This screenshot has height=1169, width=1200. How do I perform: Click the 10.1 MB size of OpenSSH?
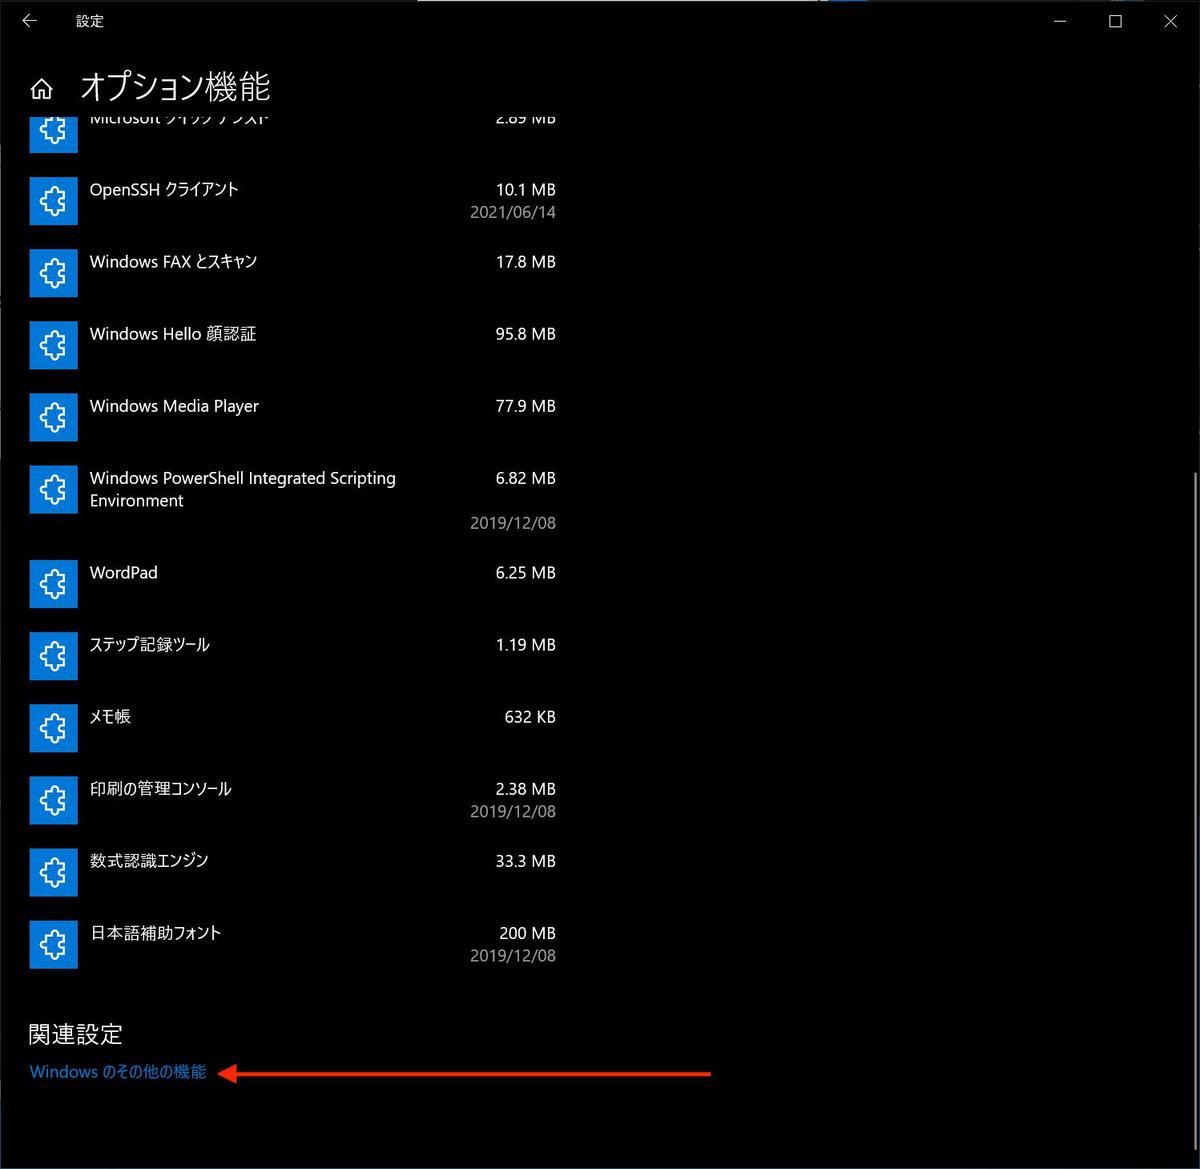525,189
